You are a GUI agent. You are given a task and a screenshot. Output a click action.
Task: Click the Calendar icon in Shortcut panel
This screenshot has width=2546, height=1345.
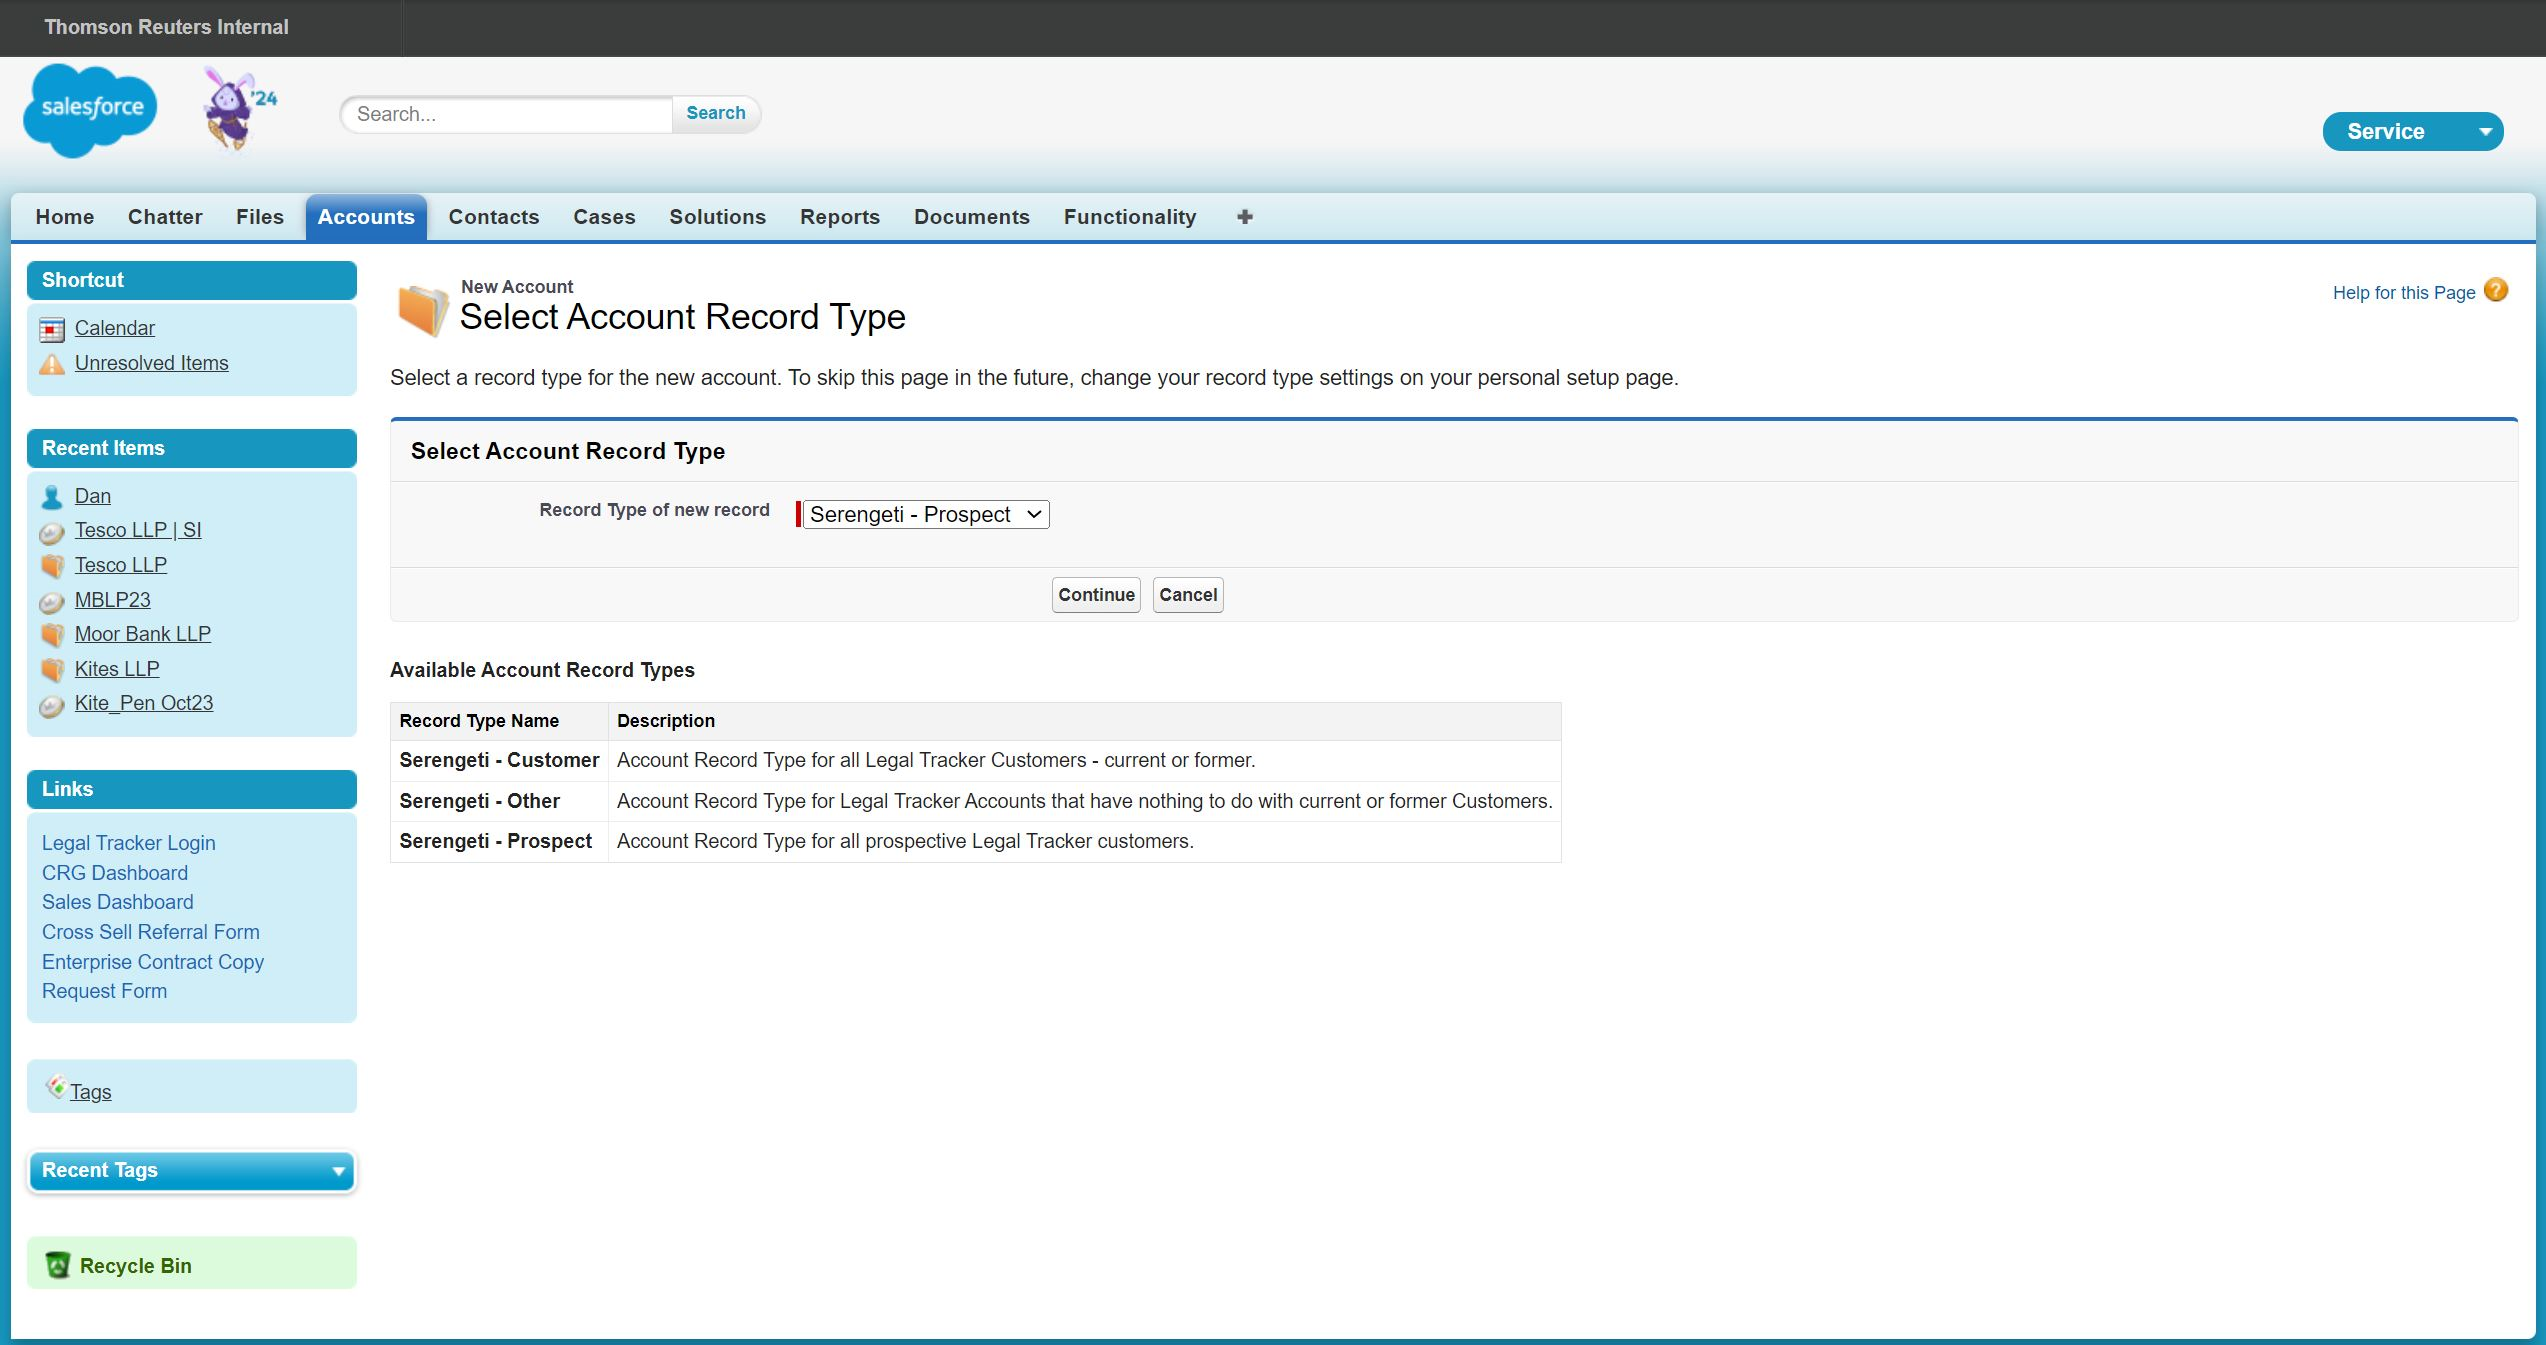click(x=52, y=329)
